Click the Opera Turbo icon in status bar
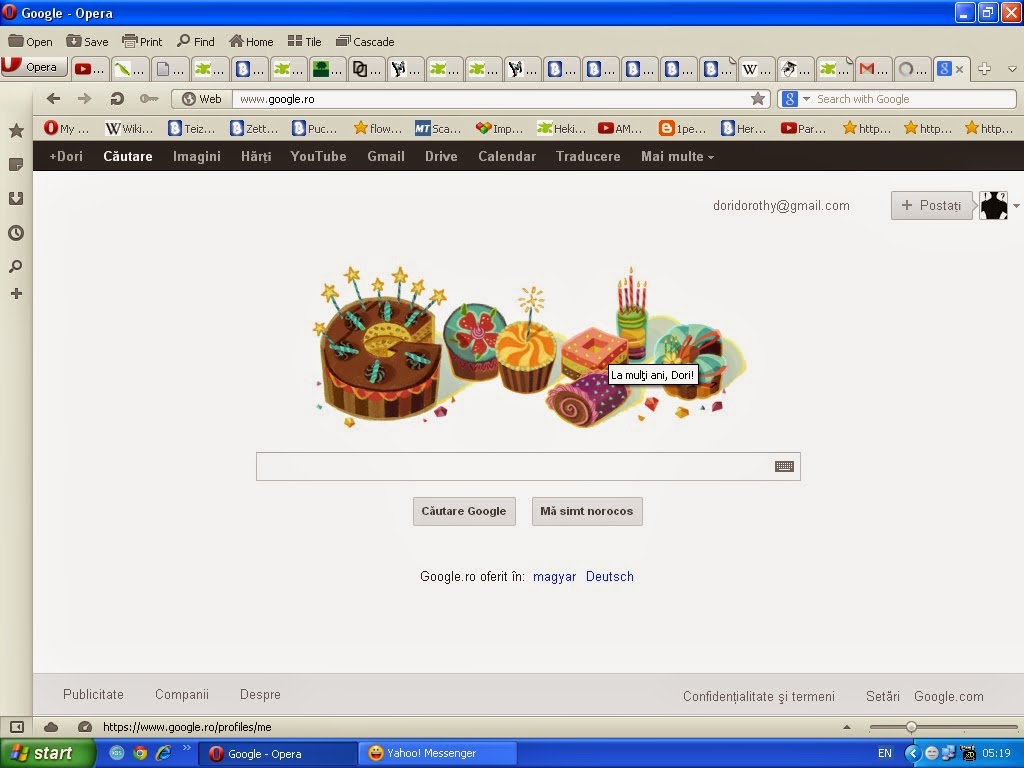 click(x=84, y=727)
